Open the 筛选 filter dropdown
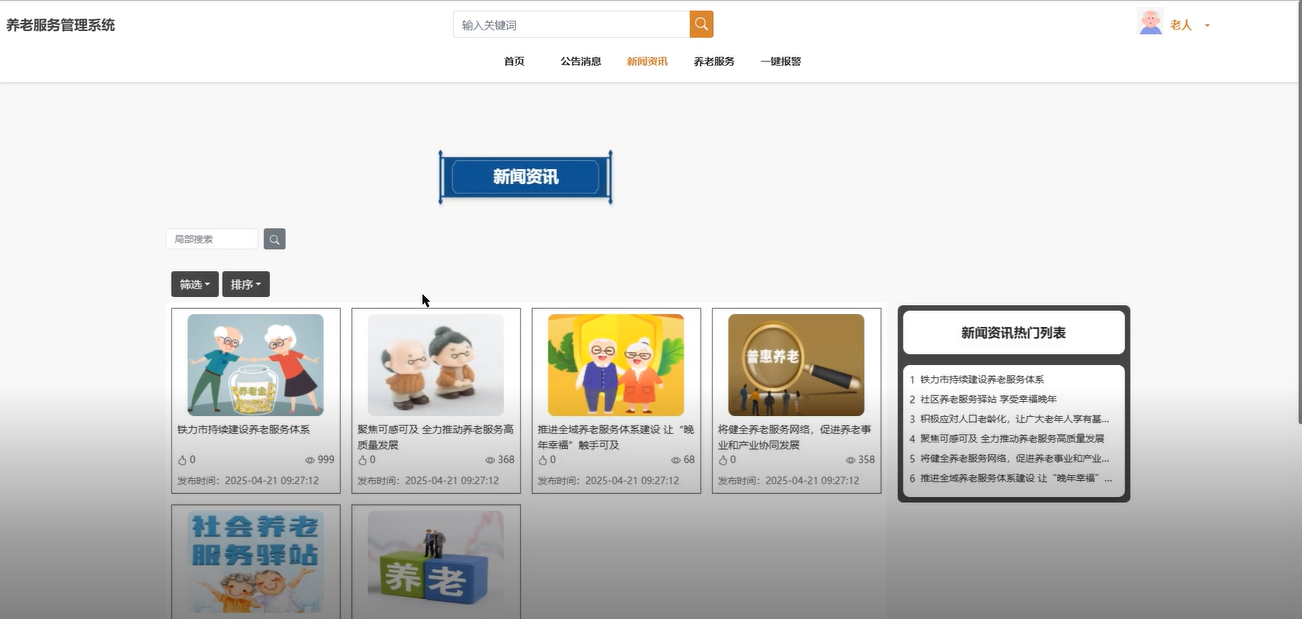The width and height of the screenshot is (1302, 619). (195, 285)
